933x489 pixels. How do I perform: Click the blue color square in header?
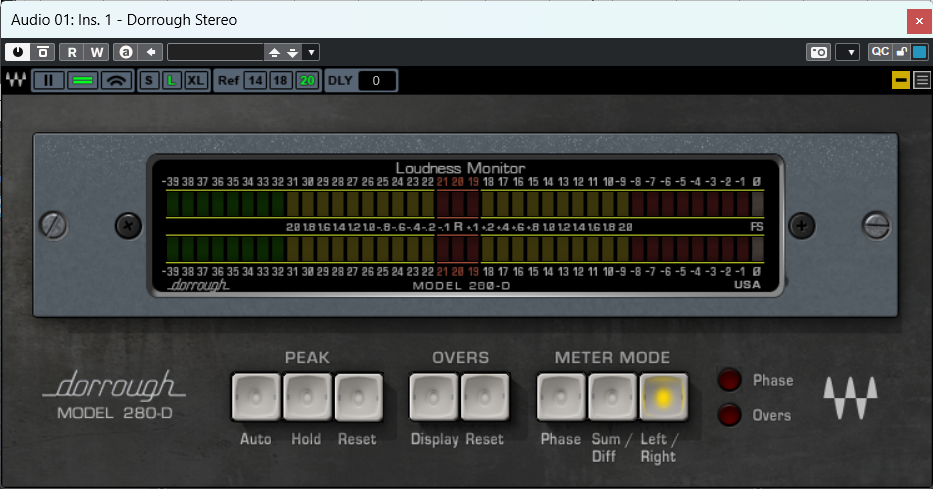pos(919,52)
